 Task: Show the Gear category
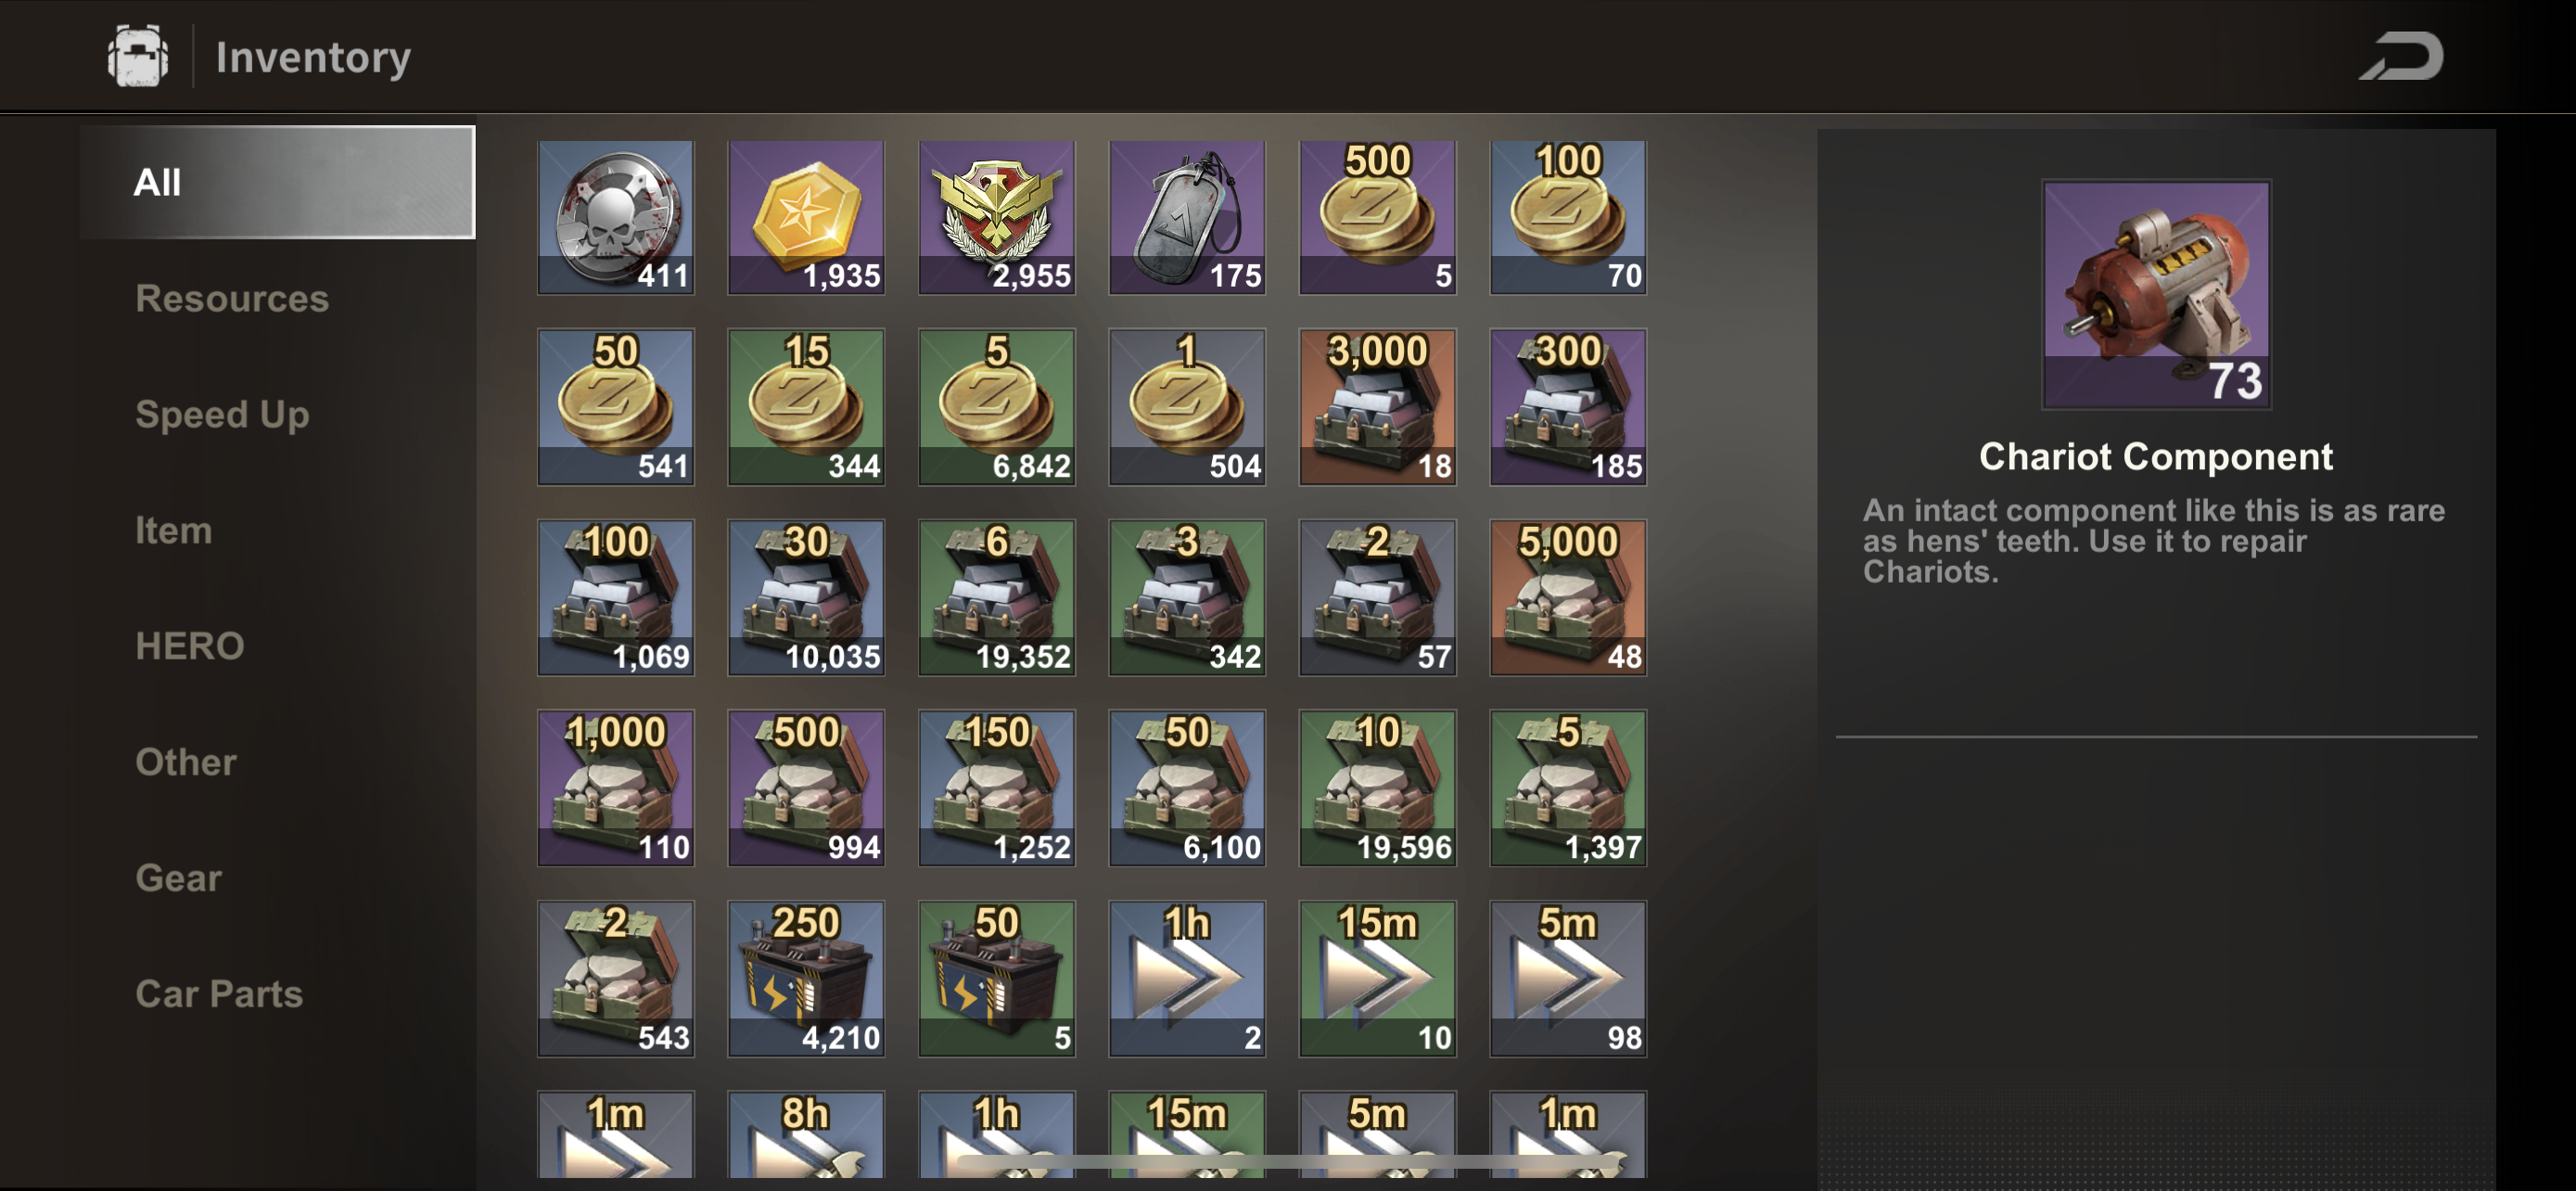pos(178,877)
